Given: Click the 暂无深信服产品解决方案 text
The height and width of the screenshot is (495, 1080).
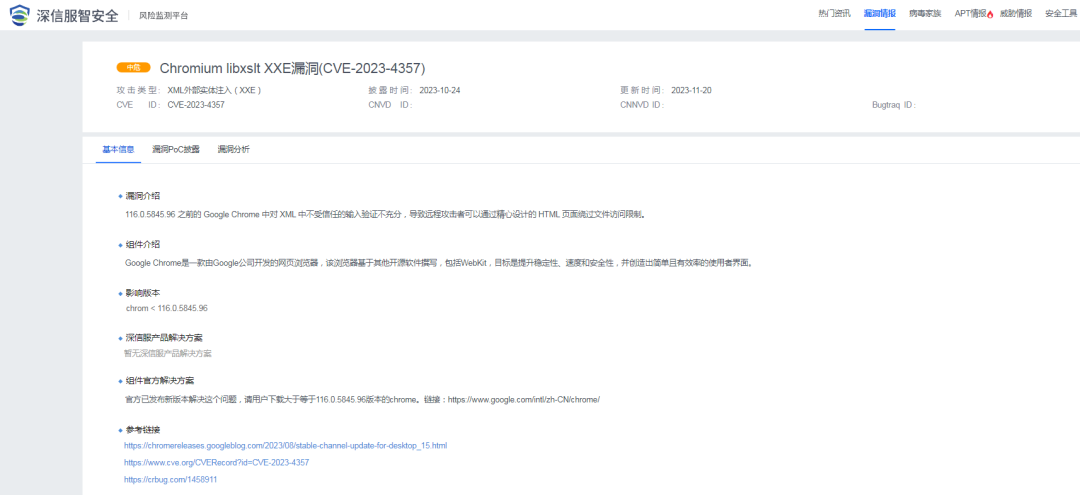Looking at the screenshot, I should (167, 353).
